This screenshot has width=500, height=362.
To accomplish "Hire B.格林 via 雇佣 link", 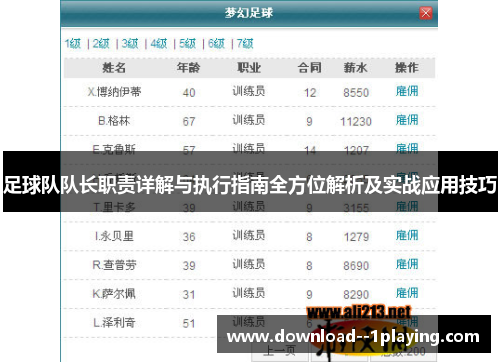I will coord(407,120).
